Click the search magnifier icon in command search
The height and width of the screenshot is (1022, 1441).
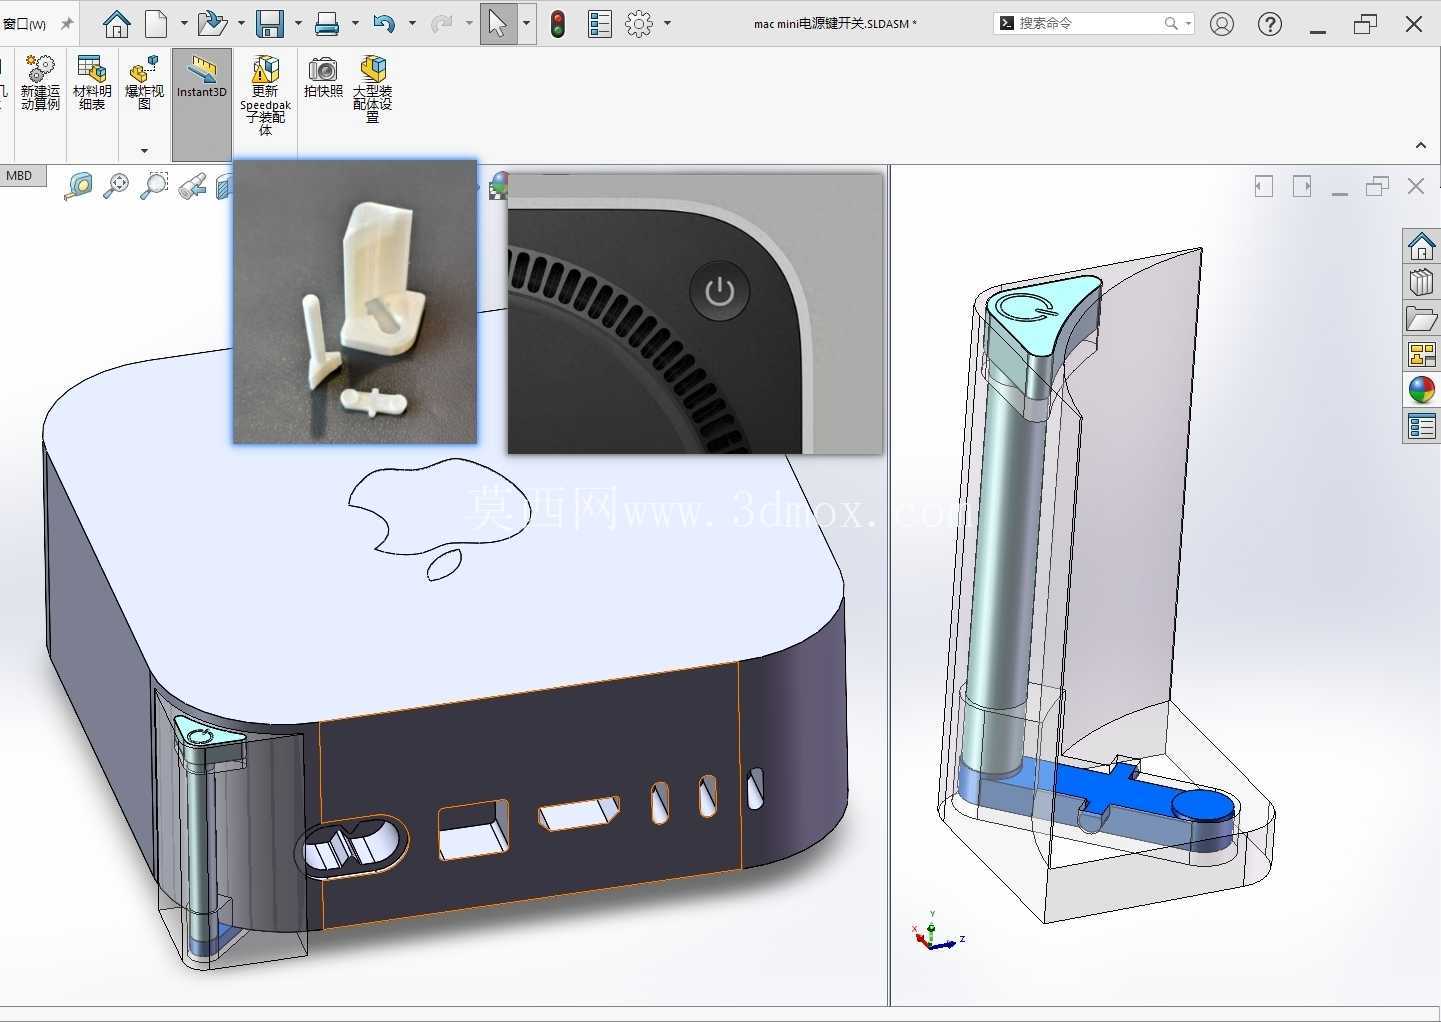1171,23
